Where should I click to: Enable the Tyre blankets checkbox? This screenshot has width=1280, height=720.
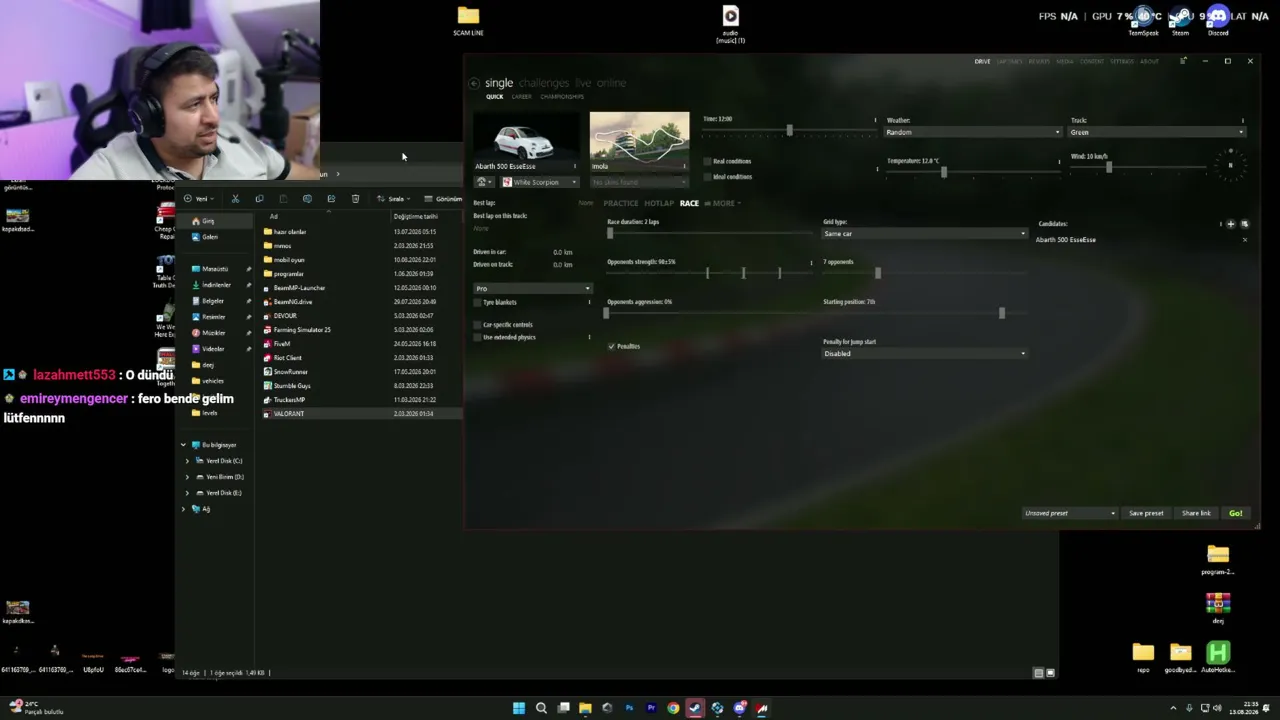pyautogui.click(x=477, y=302)
